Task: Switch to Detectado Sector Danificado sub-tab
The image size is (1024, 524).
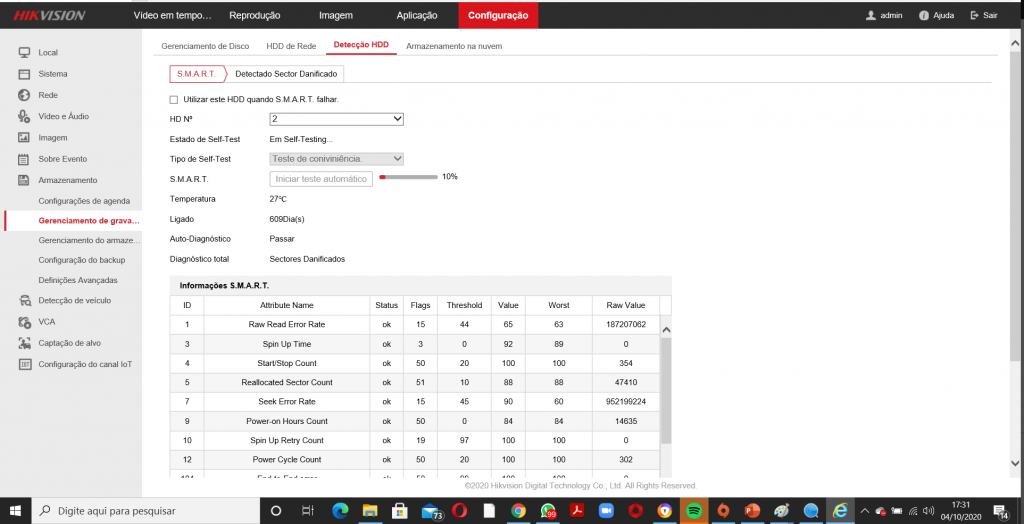Action: point(286,74)
